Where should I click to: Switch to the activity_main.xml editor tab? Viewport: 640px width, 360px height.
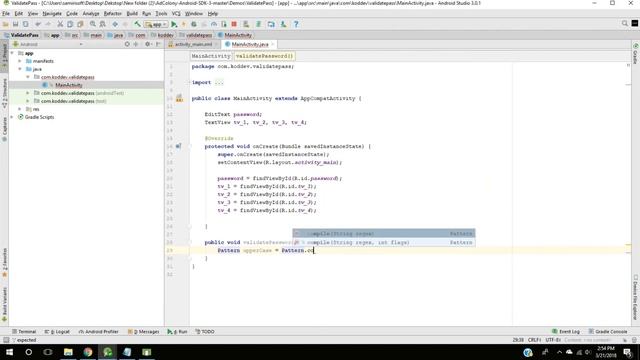point(193,44)
